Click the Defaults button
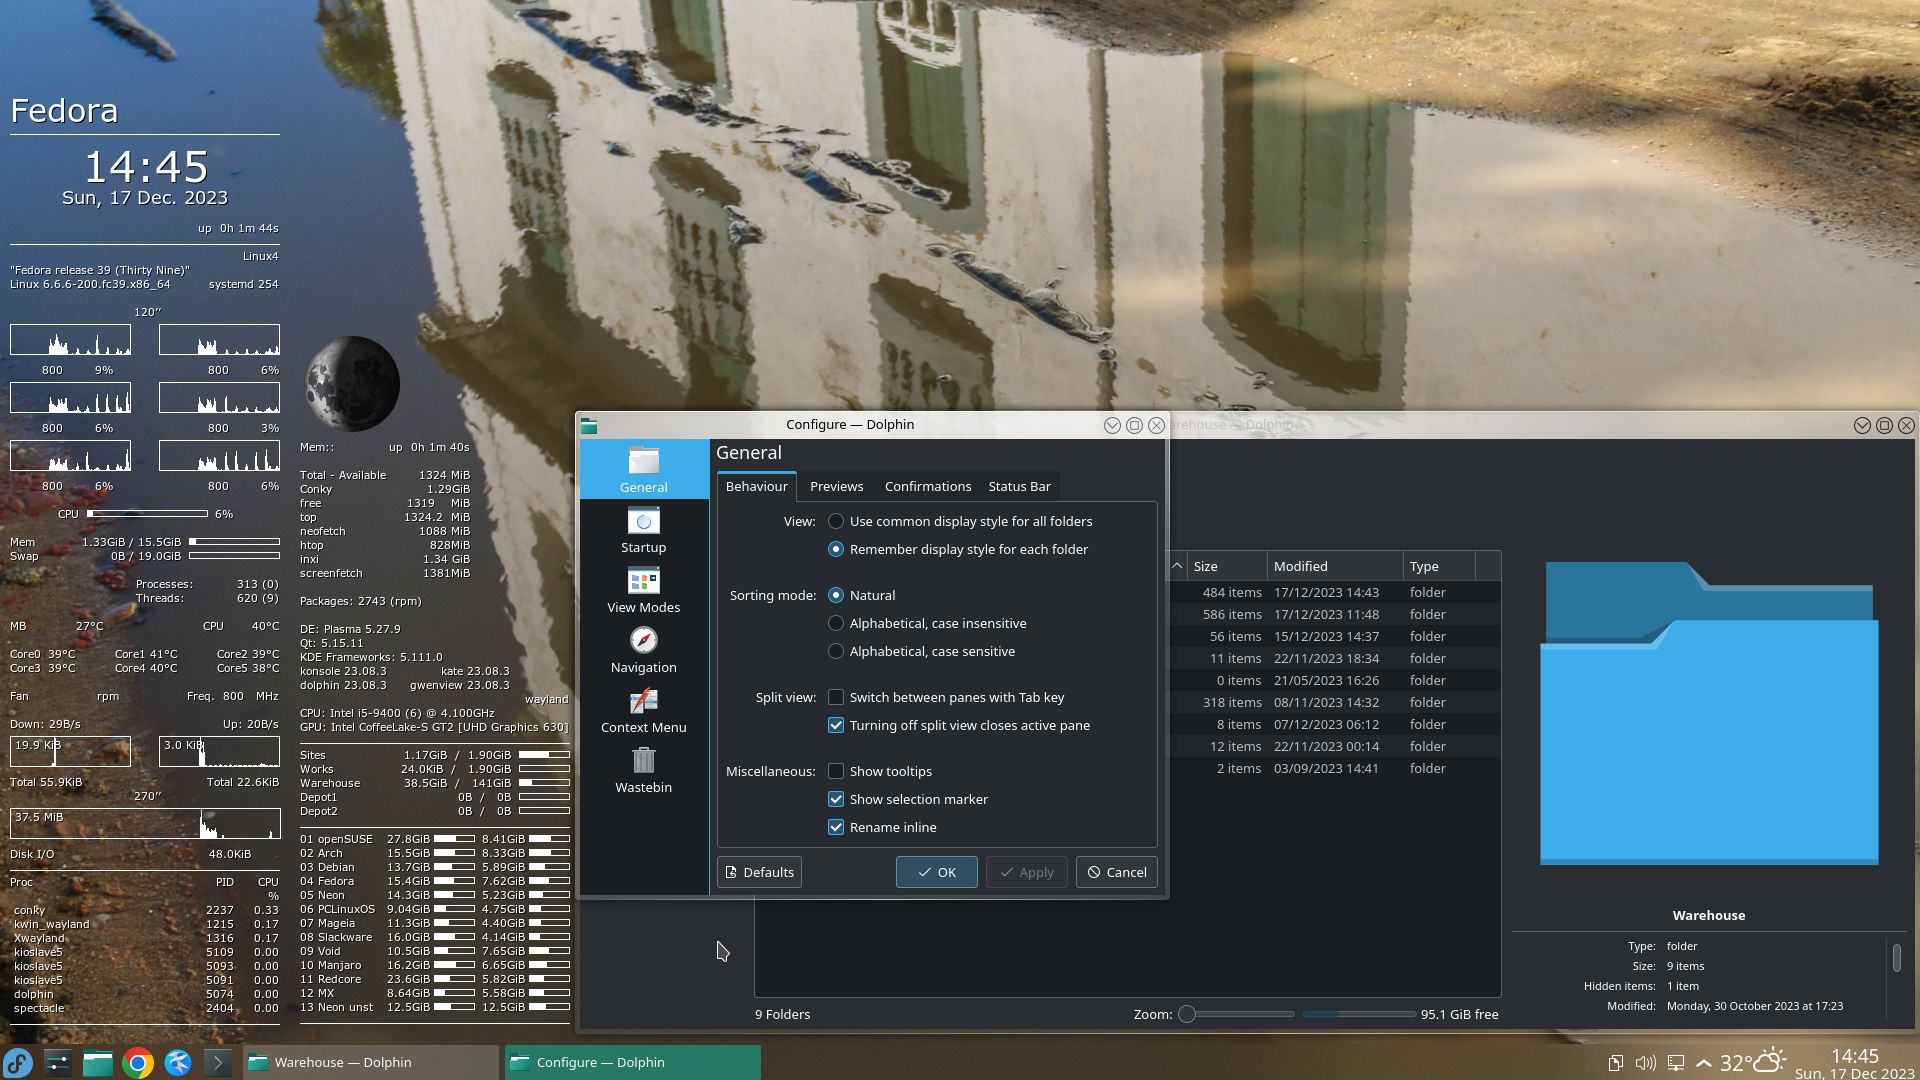1920x1080 pixels. tap(759, 872)
